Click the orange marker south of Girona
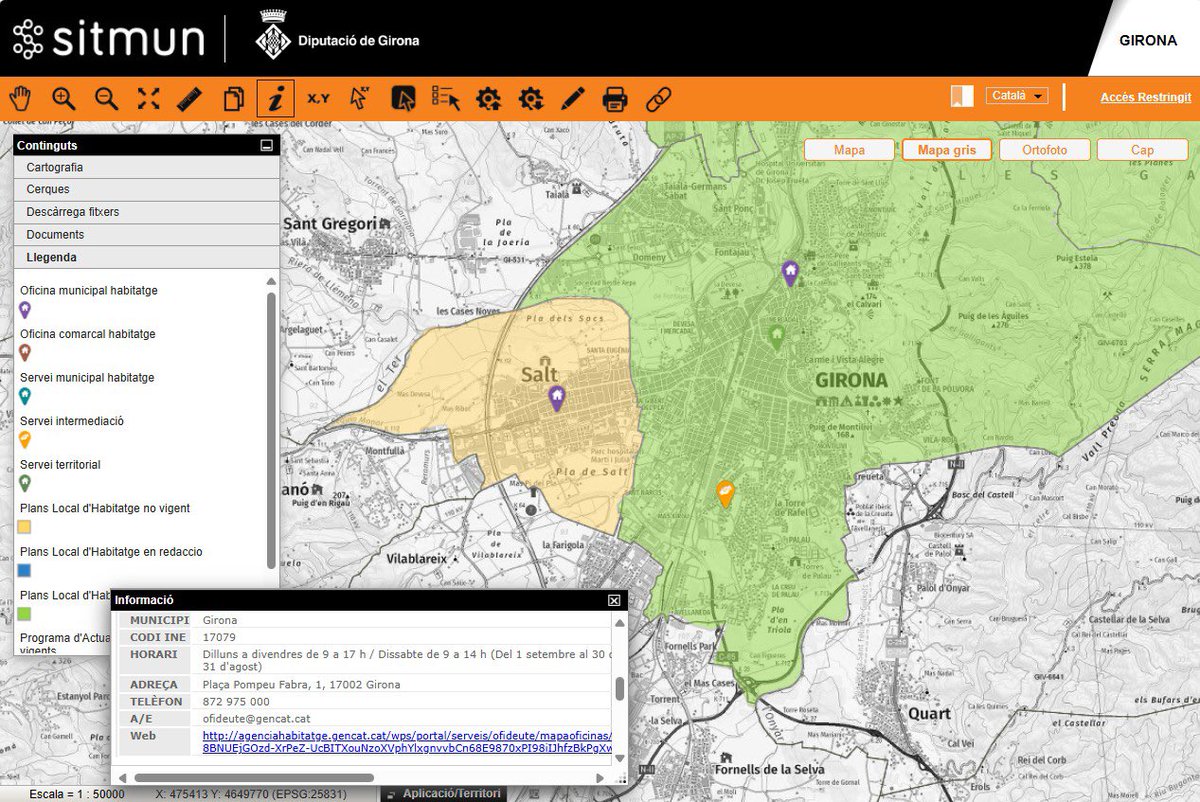The height and width of the screenshot is (802, 1200). coord(725,492)
